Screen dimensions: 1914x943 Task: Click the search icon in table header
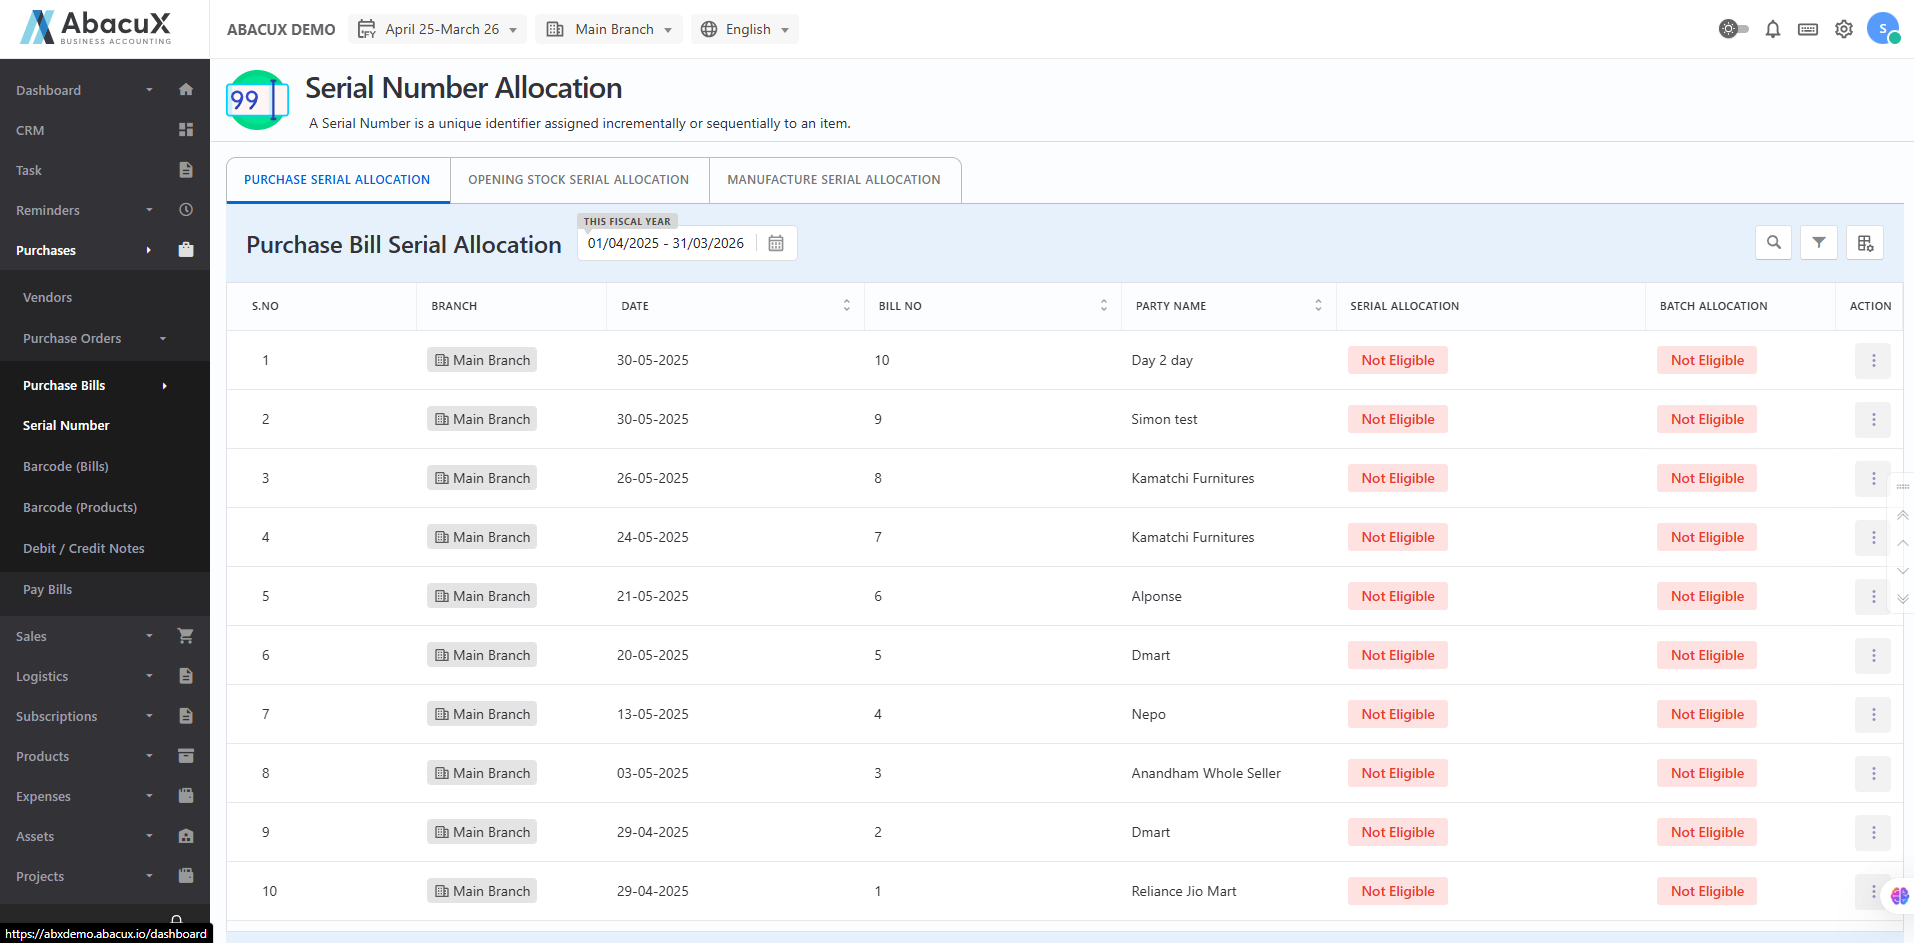point(1773,243)
